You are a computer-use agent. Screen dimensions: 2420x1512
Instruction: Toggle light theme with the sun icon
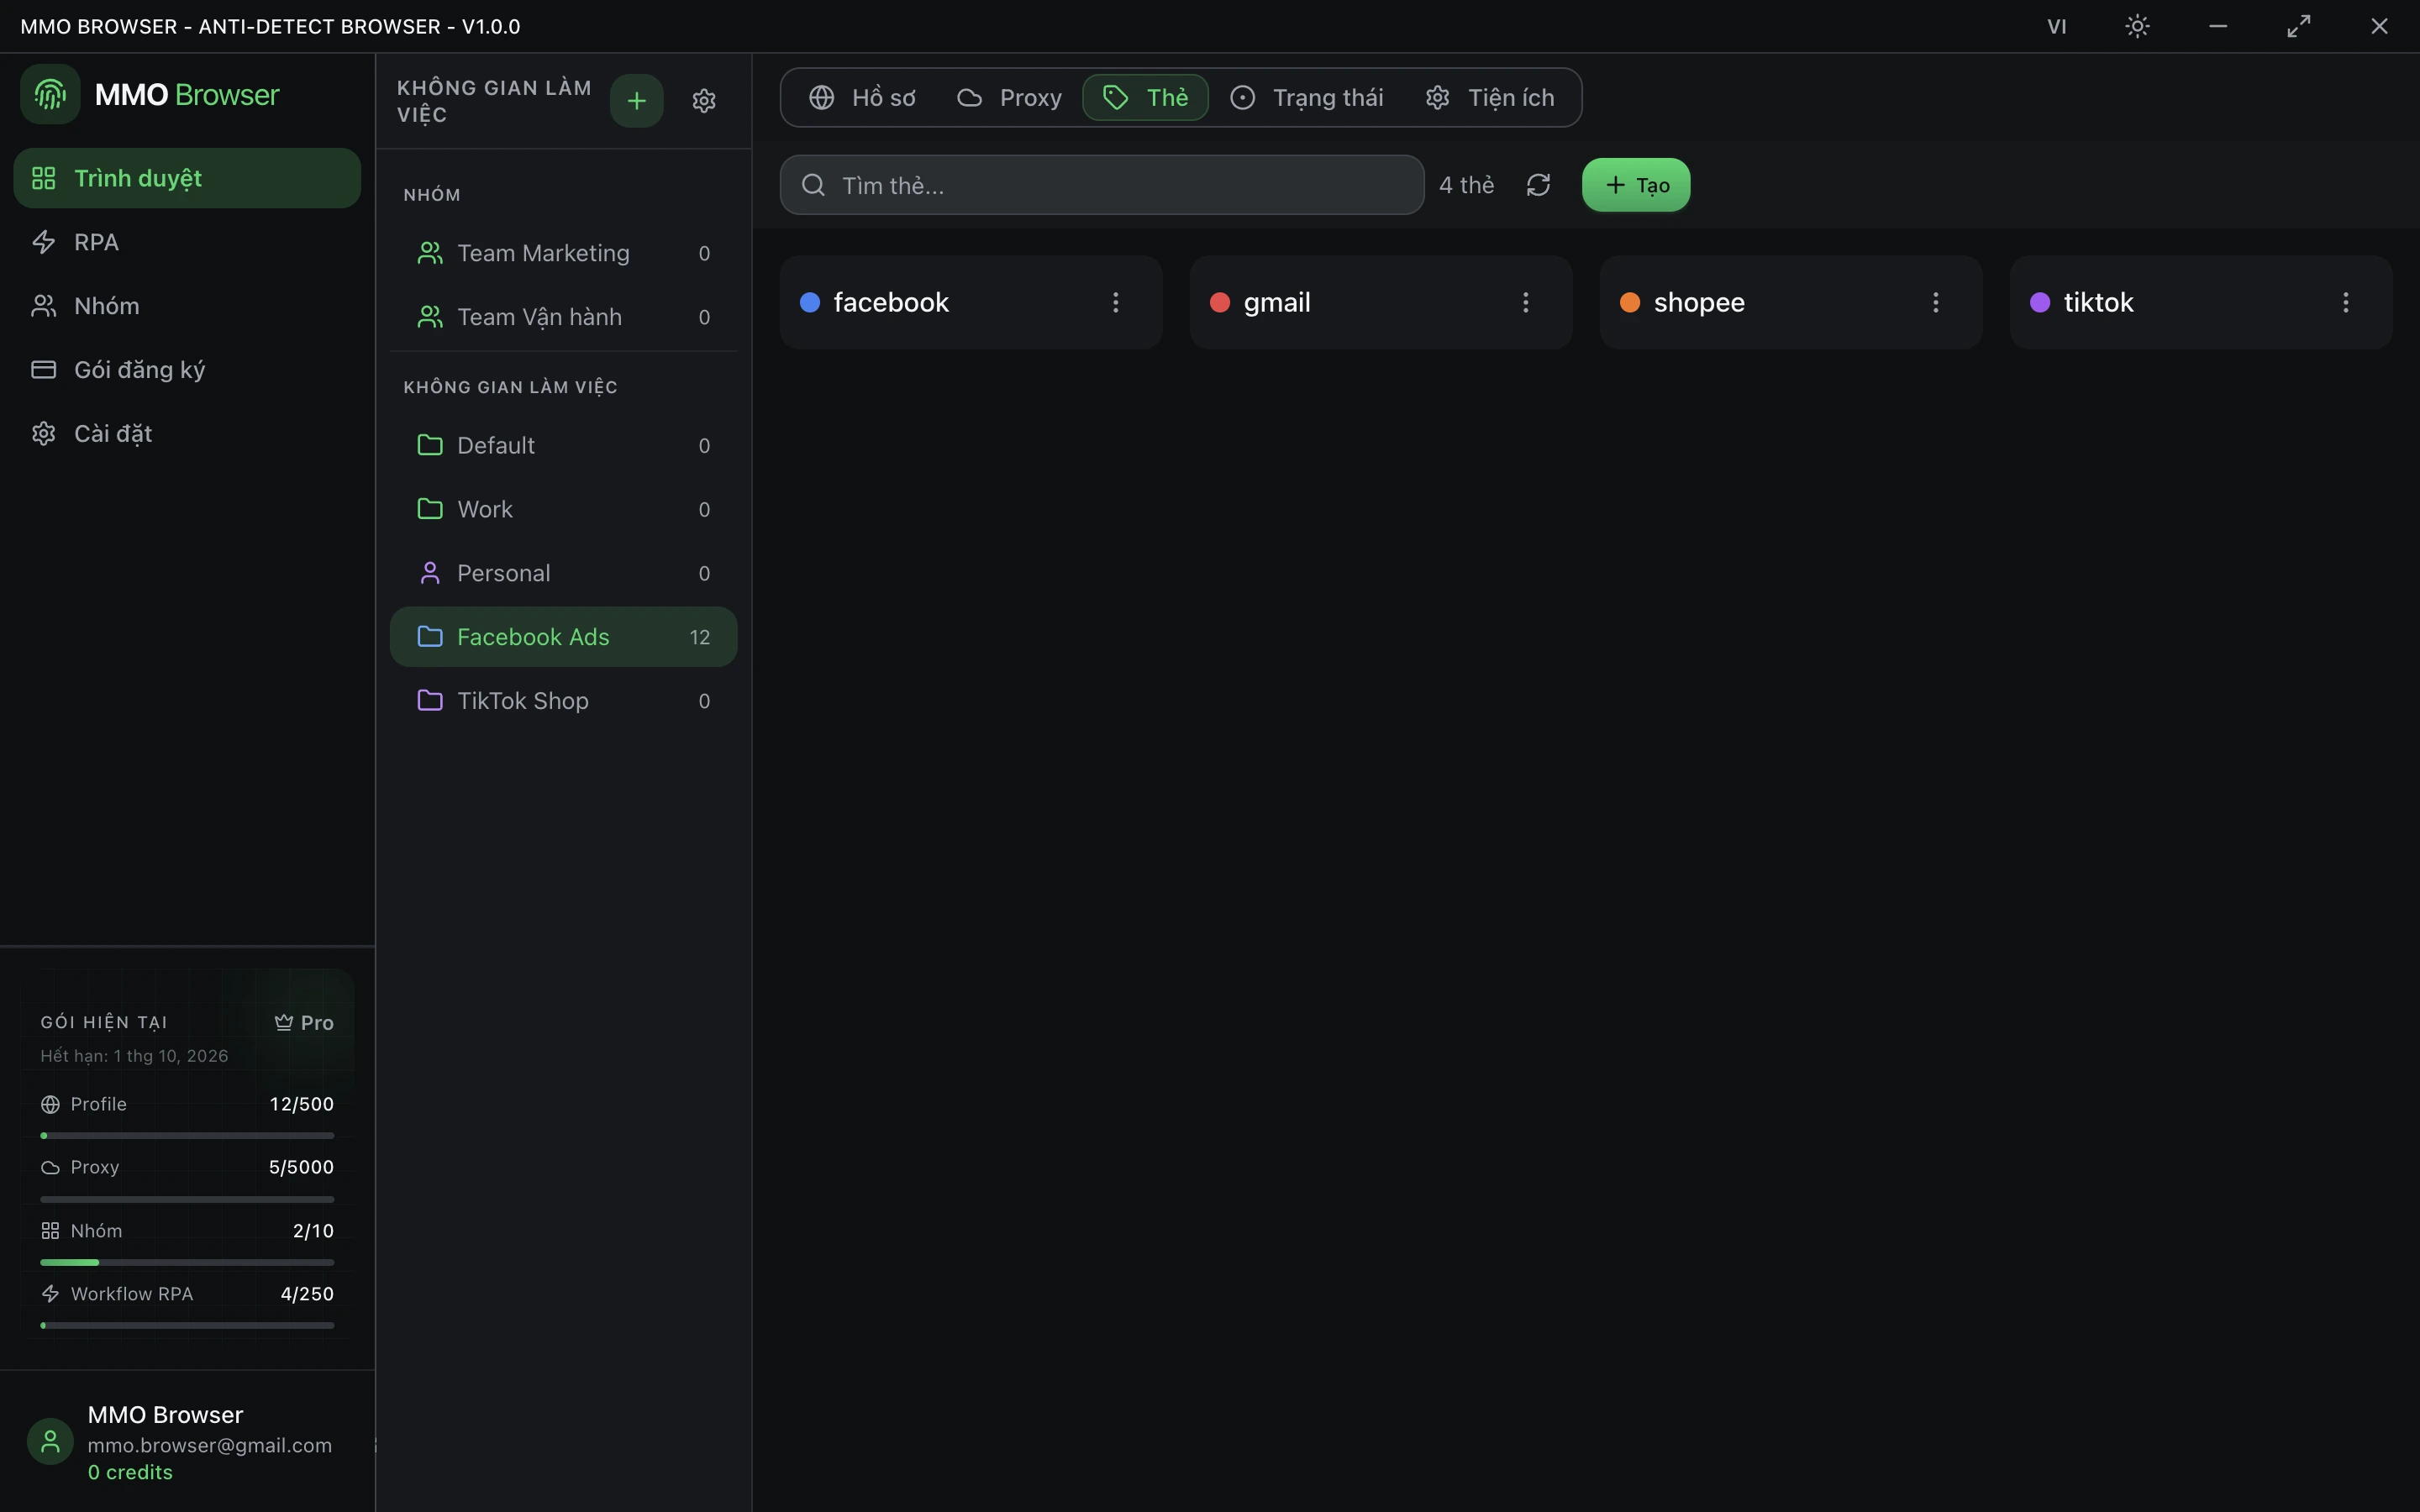pyautogui.click(x=2137, y=26)
